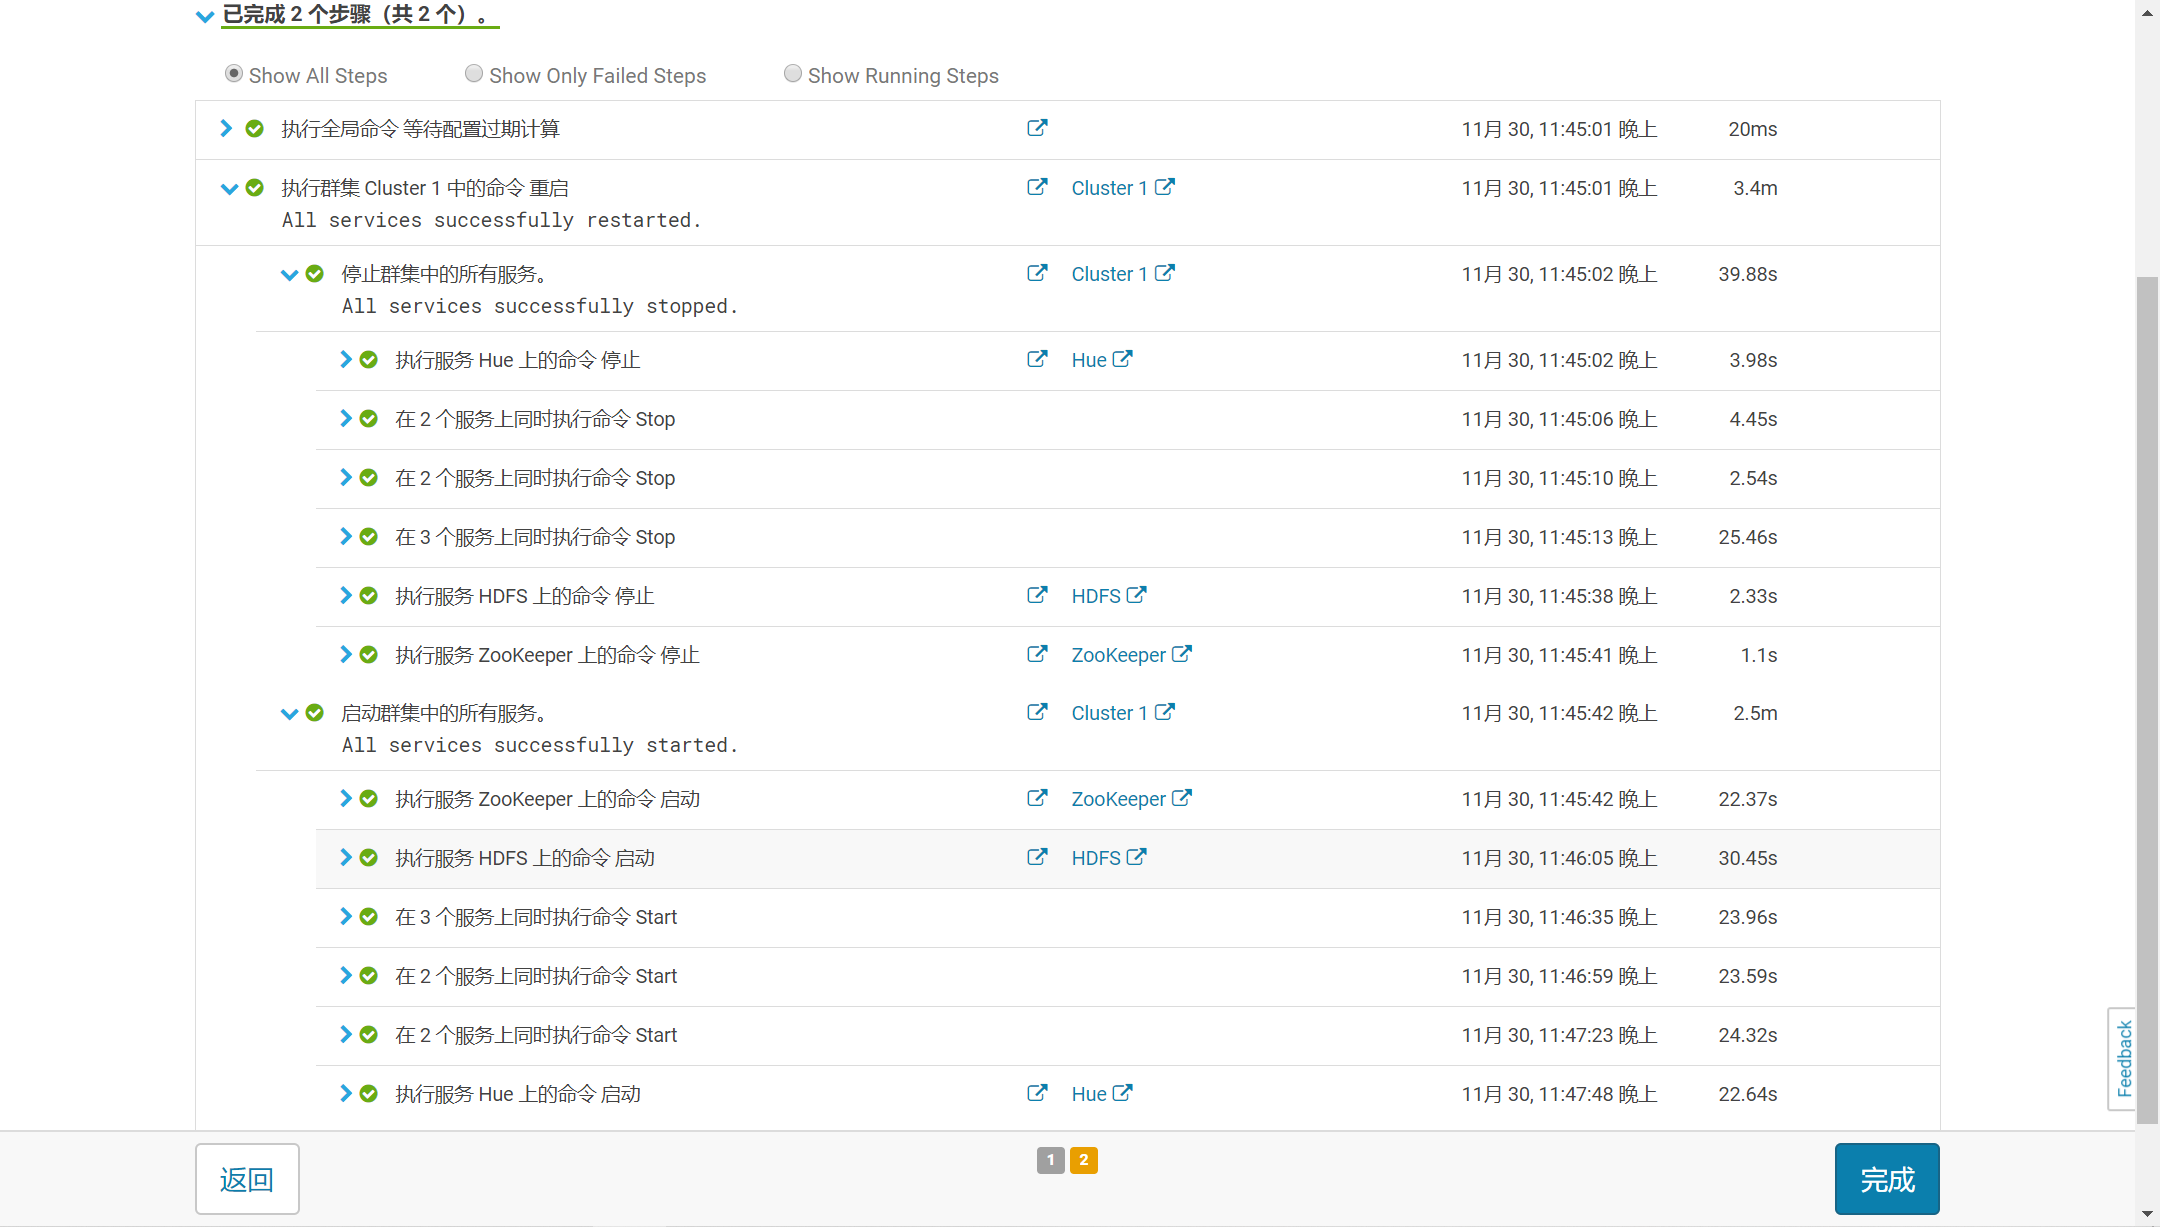Select Show Running Steps option
Viewport: 2160px width, 1227px height.
click(793, 74)
